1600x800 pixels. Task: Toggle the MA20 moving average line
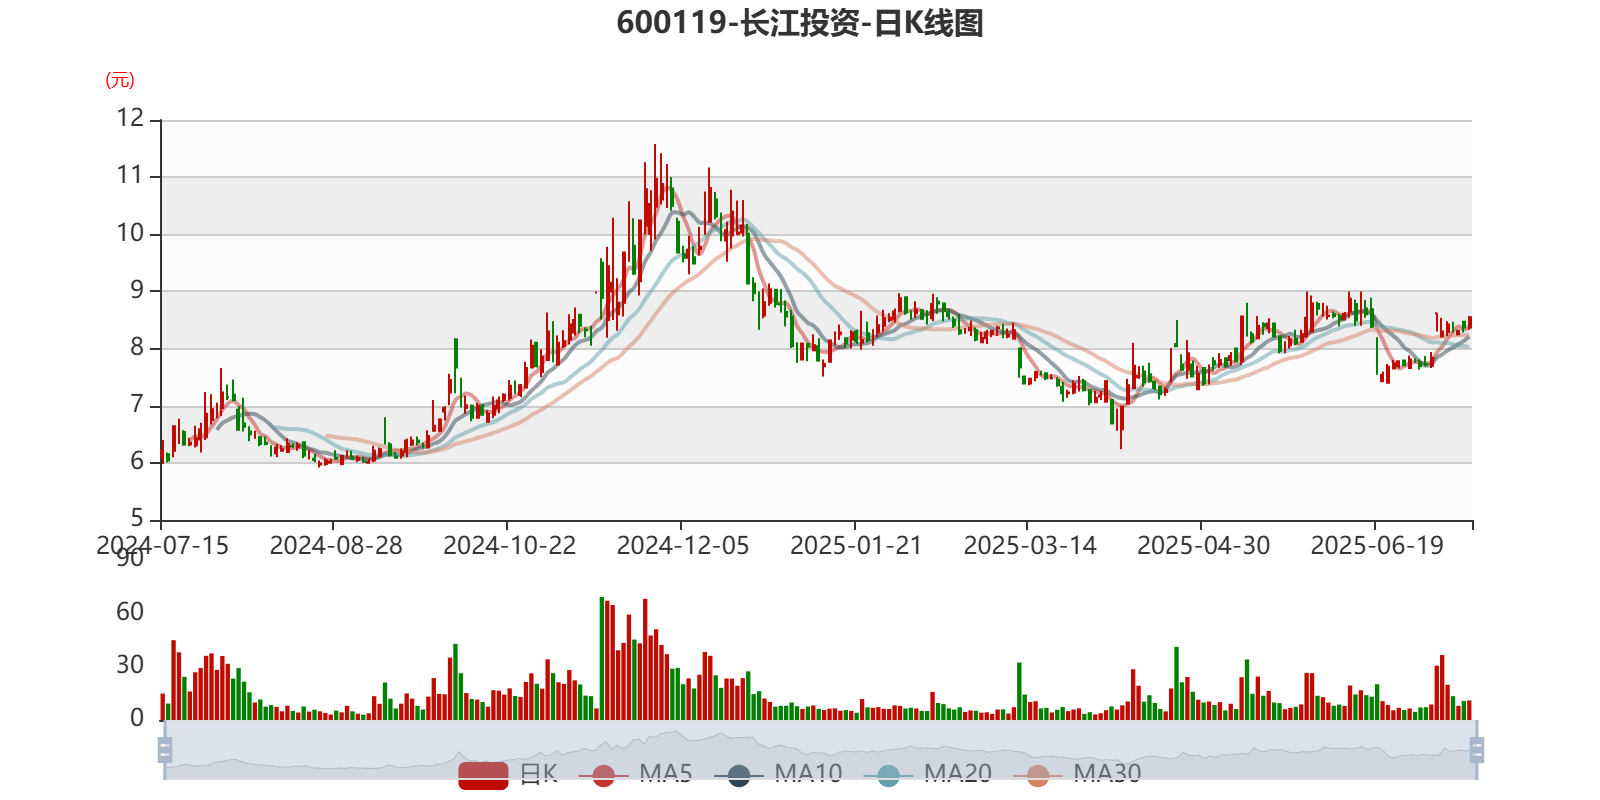927,774
